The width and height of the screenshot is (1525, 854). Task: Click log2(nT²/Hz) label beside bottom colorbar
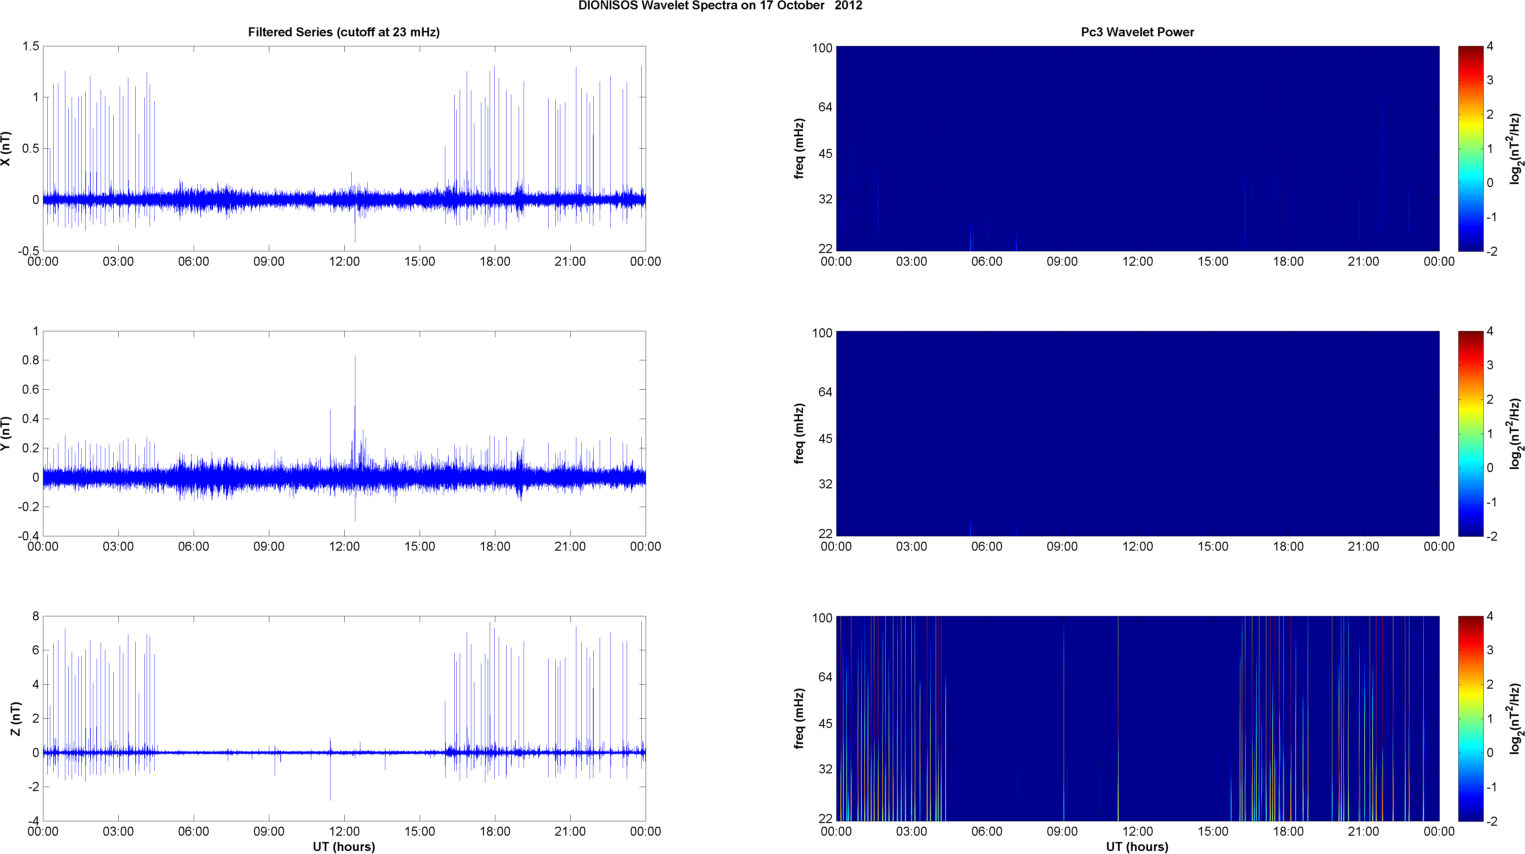pos(1516,719)
